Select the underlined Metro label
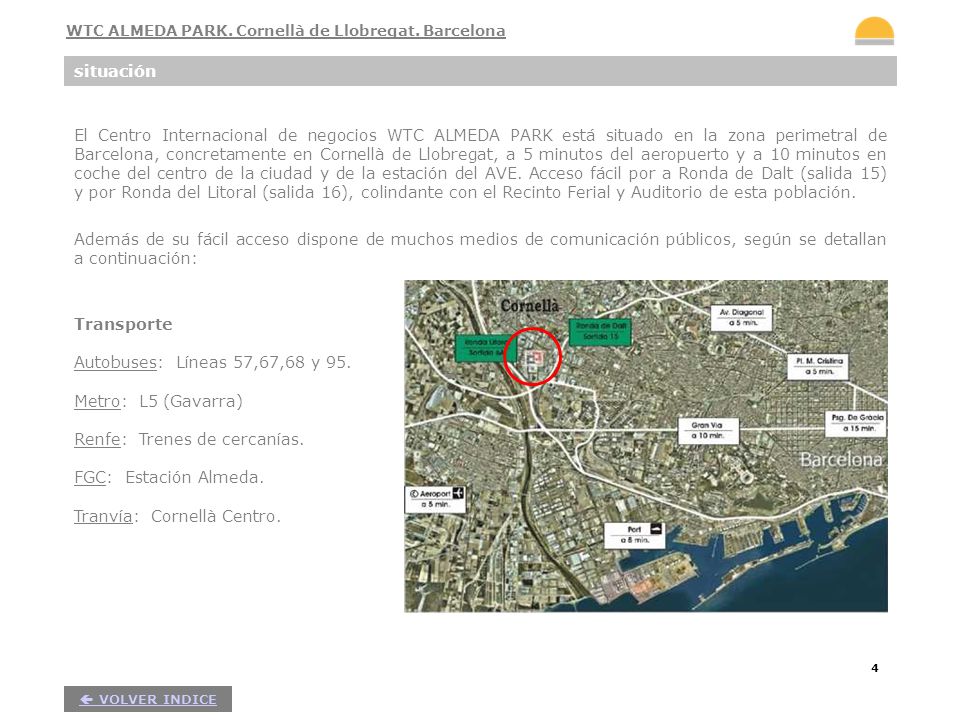 pyautogui.click(x=97, y=401)
